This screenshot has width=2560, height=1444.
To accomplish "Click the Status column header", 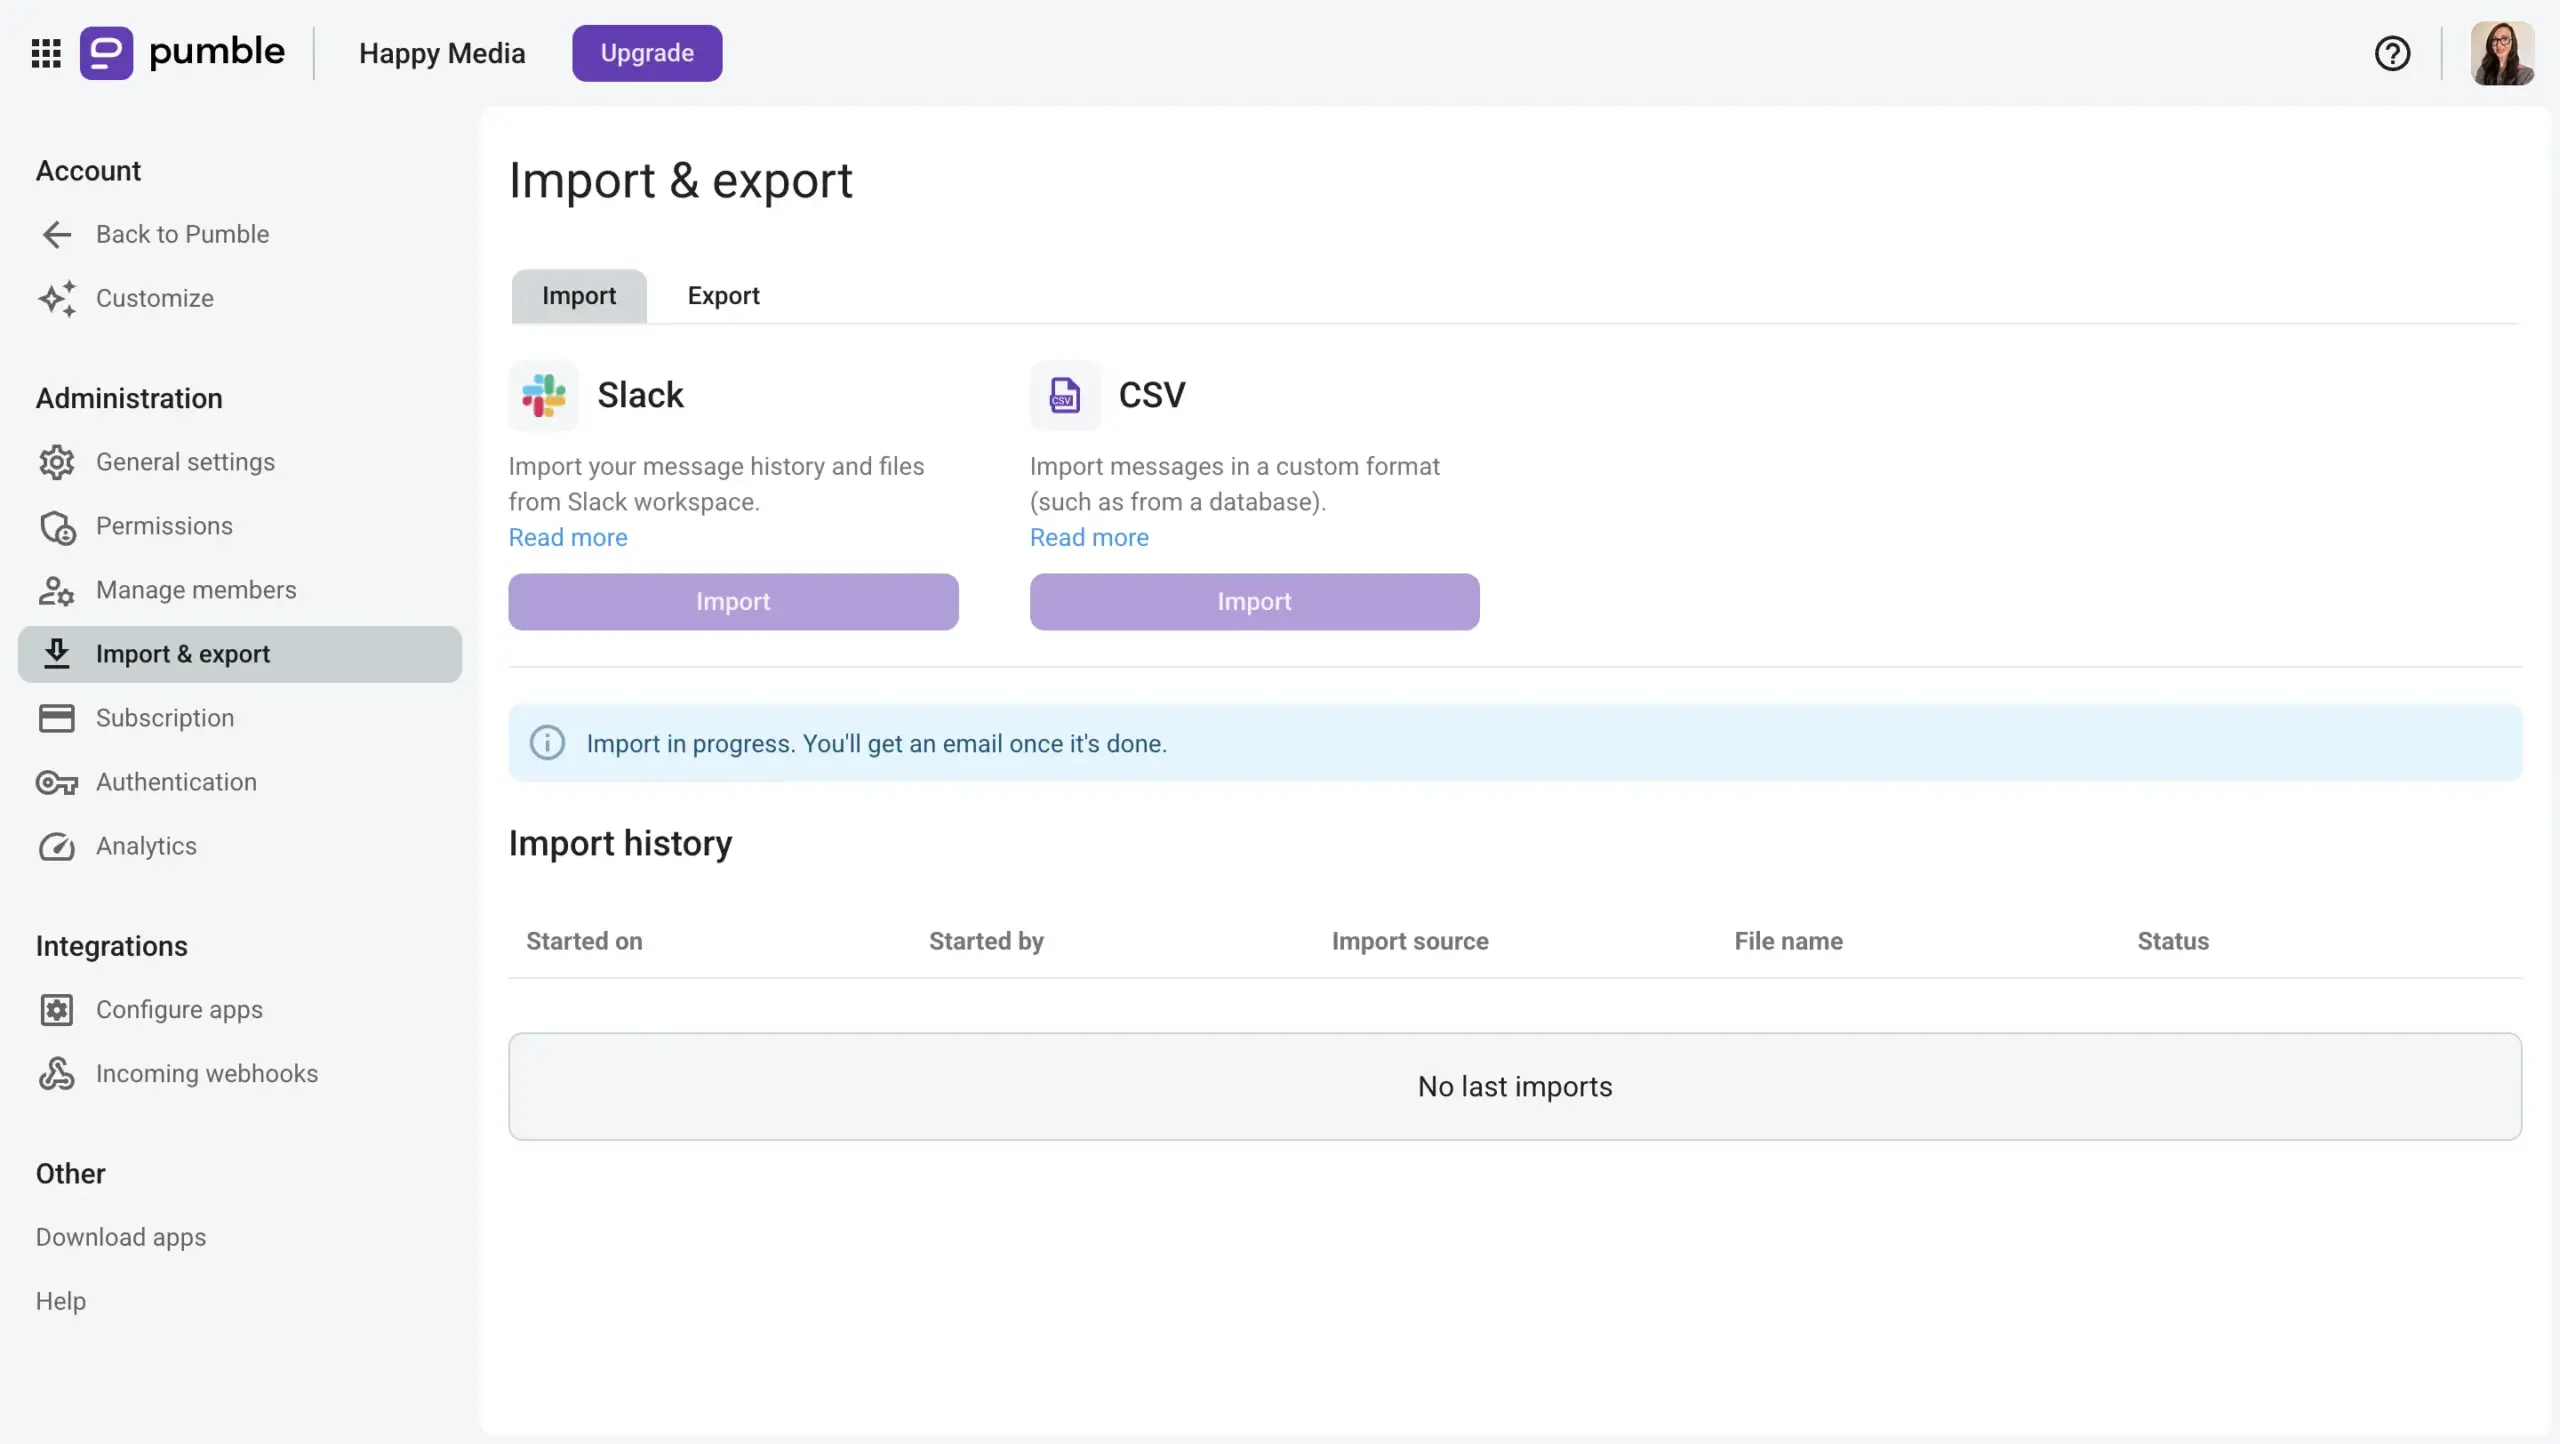I will pos(2173,941).
